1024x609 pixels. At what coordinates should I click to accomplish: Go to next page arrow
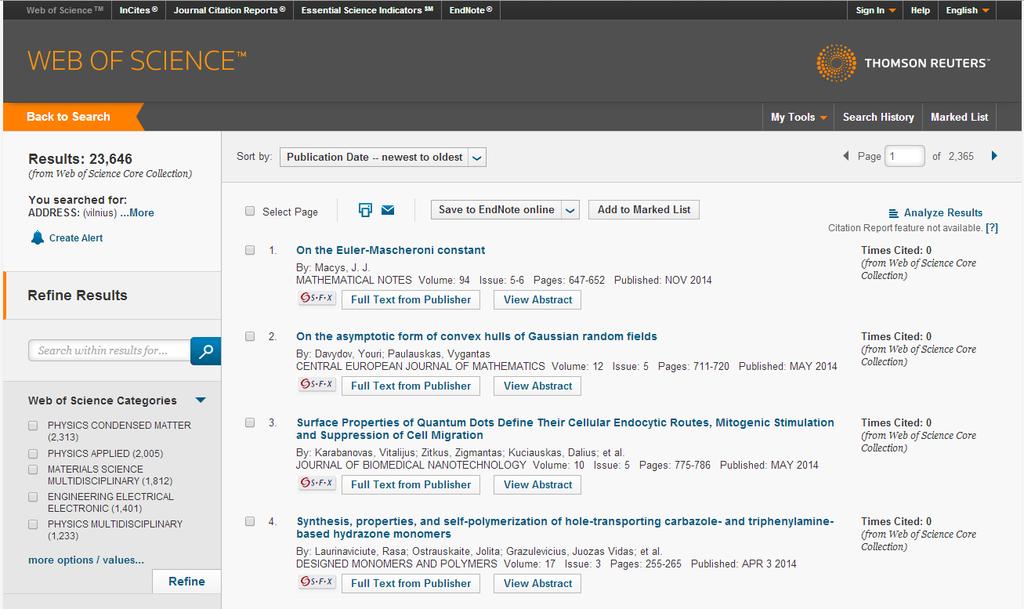click(994, 155)
